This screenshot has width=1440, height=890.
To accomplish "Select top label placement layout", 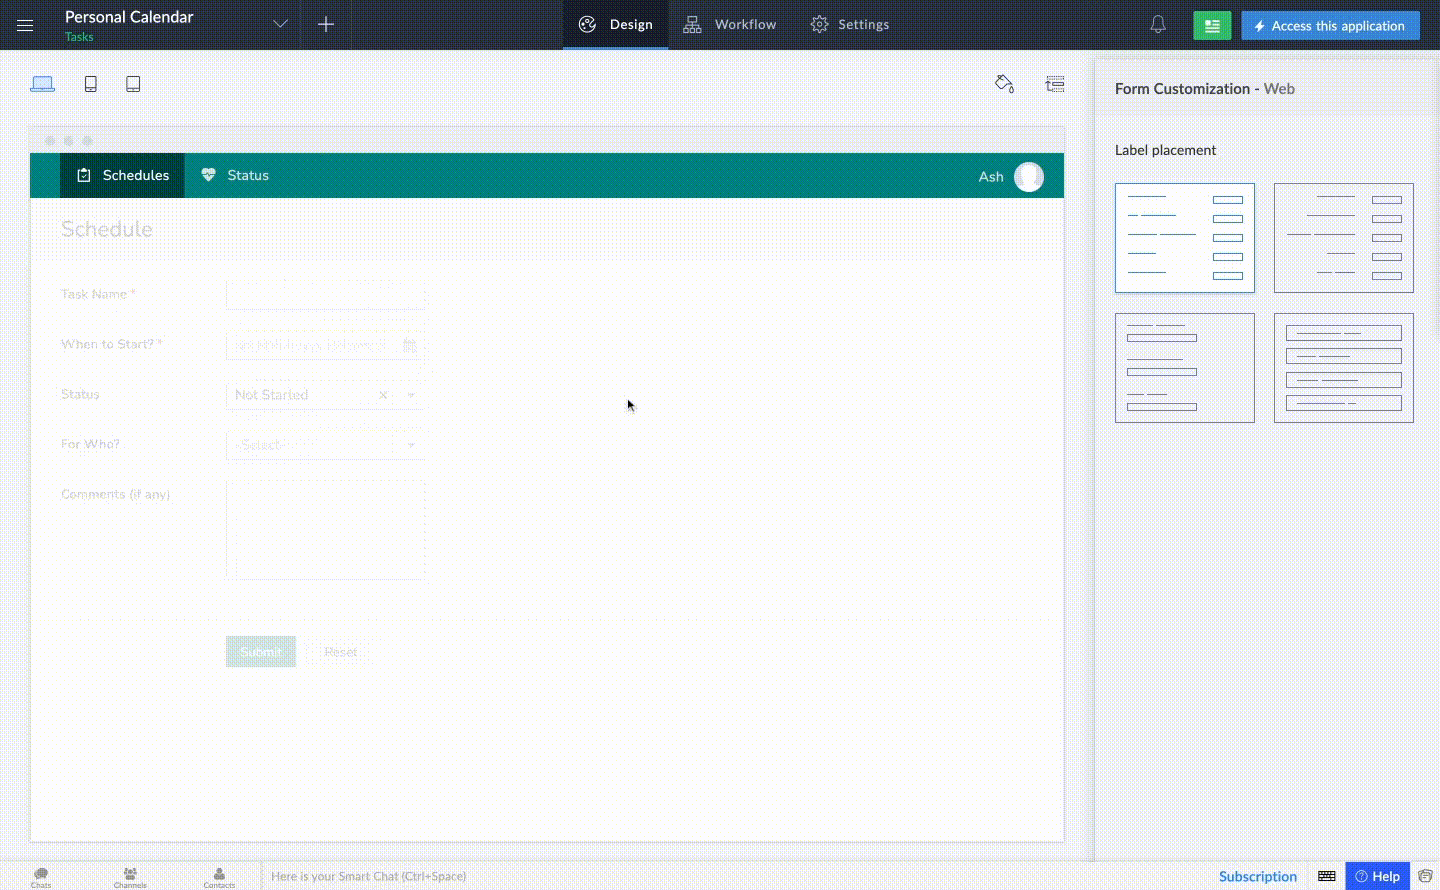I will point(1184,368).
